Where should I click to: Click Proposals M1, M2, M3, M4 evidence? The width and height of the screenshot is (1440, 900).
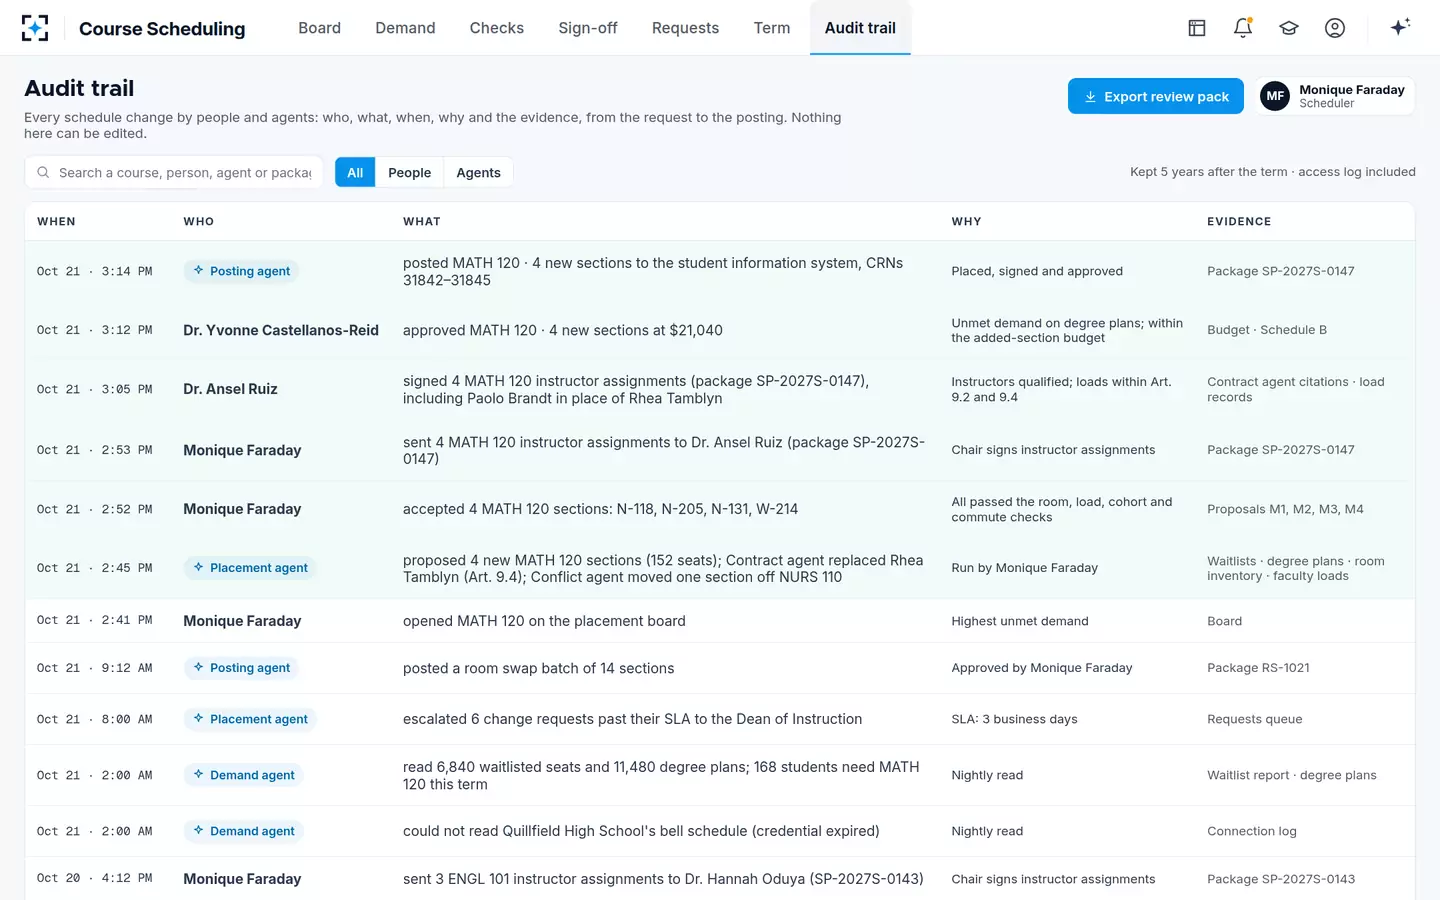pyautogui.click(x=1285, y=509)
